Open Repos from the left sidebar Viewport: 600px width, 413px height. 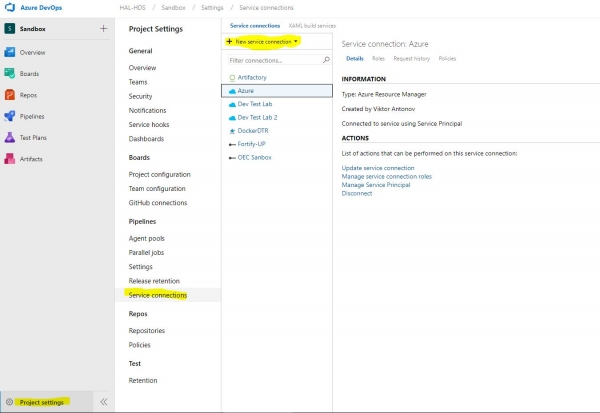pyautogui.click(x=29, y=95)
